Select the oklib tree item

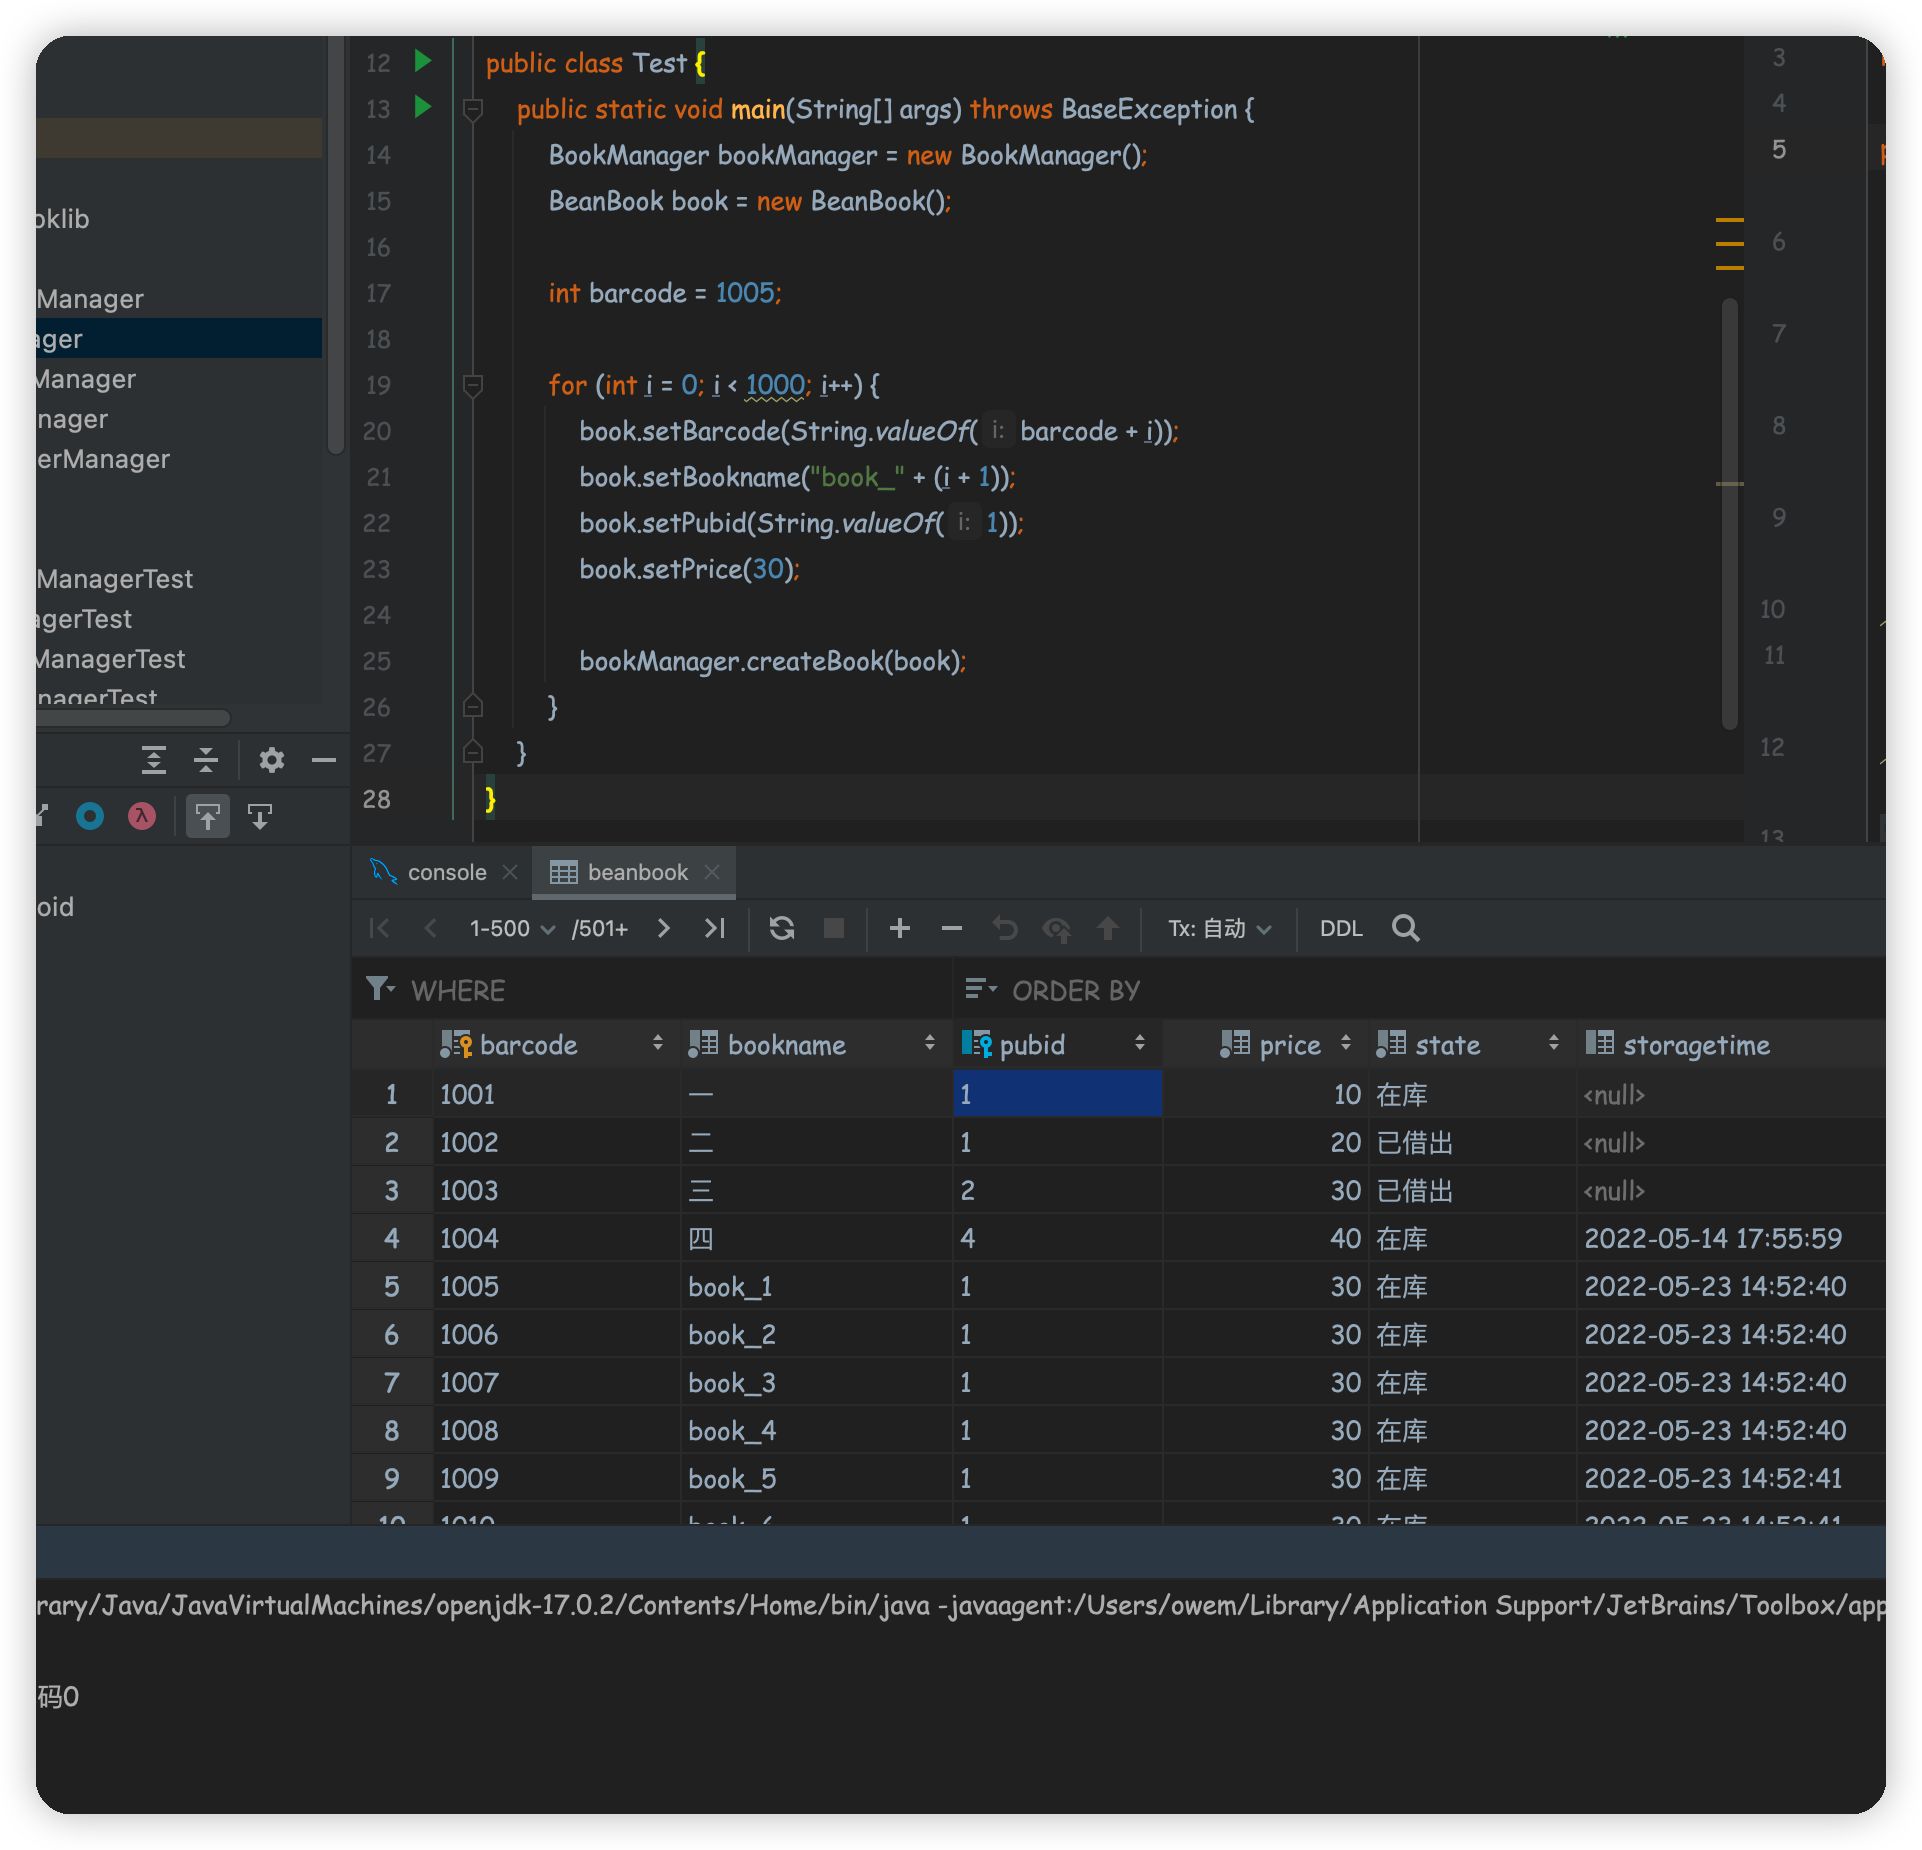coord(63,219)
